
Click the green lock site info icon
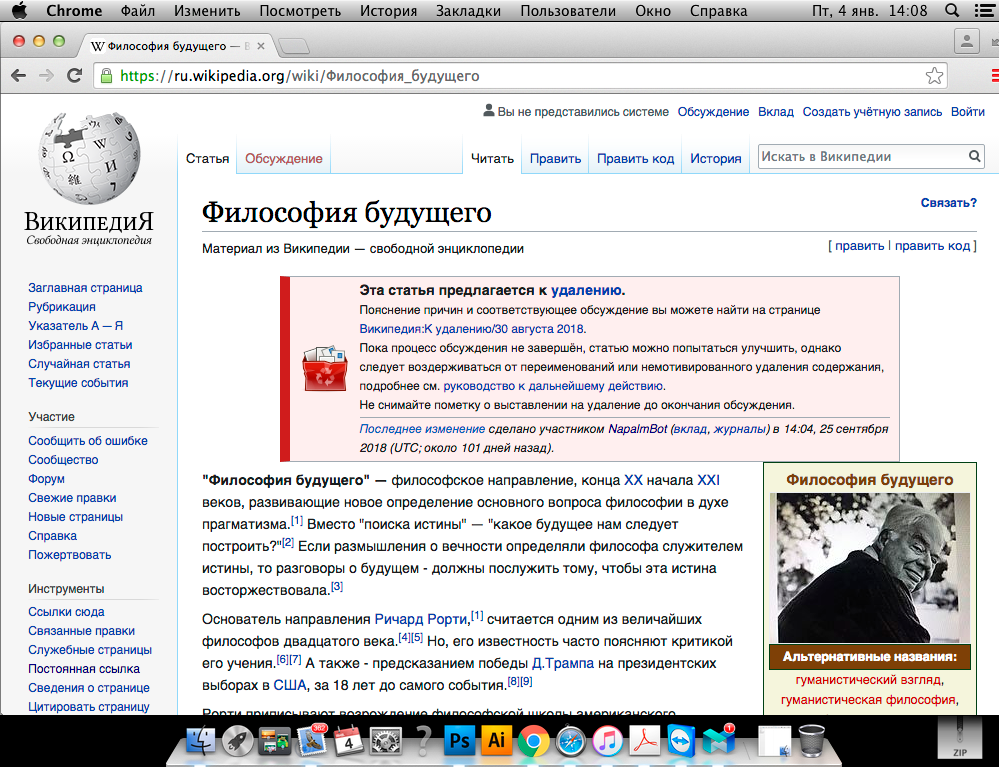click(x=106, y=76)
